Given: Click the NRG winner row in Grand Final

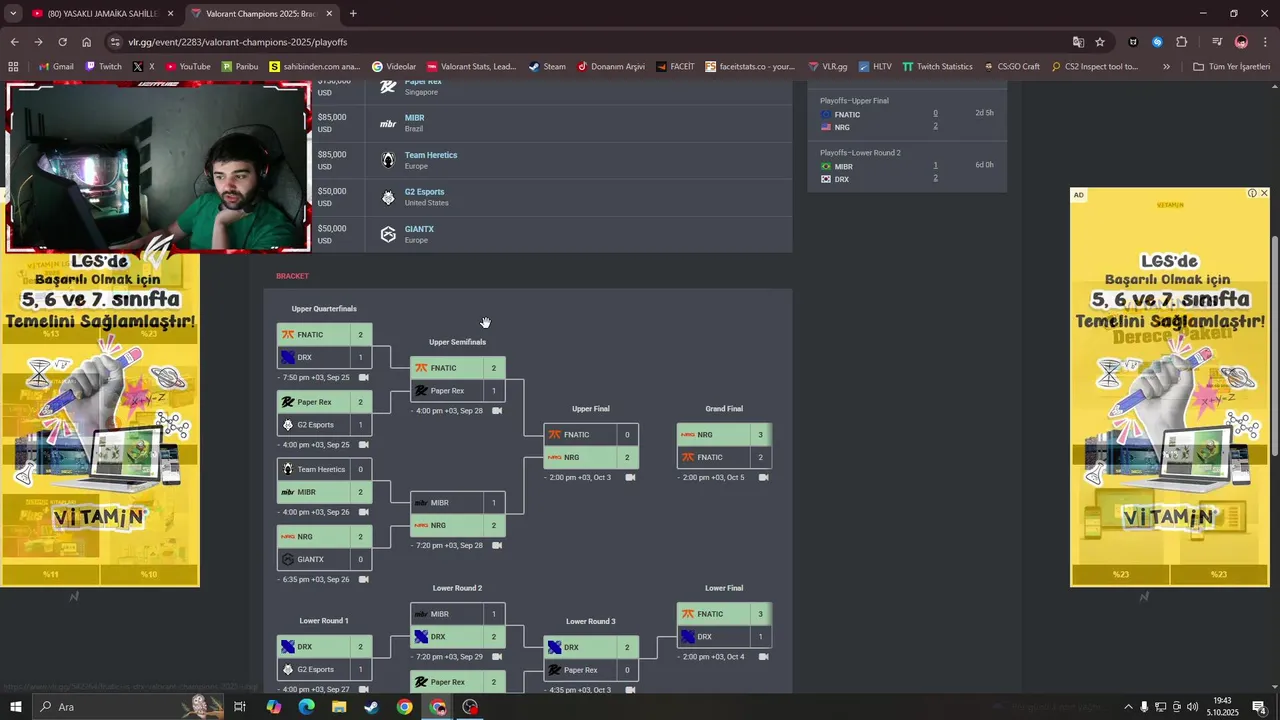Looking at the screenshot, I should [724, 435].
